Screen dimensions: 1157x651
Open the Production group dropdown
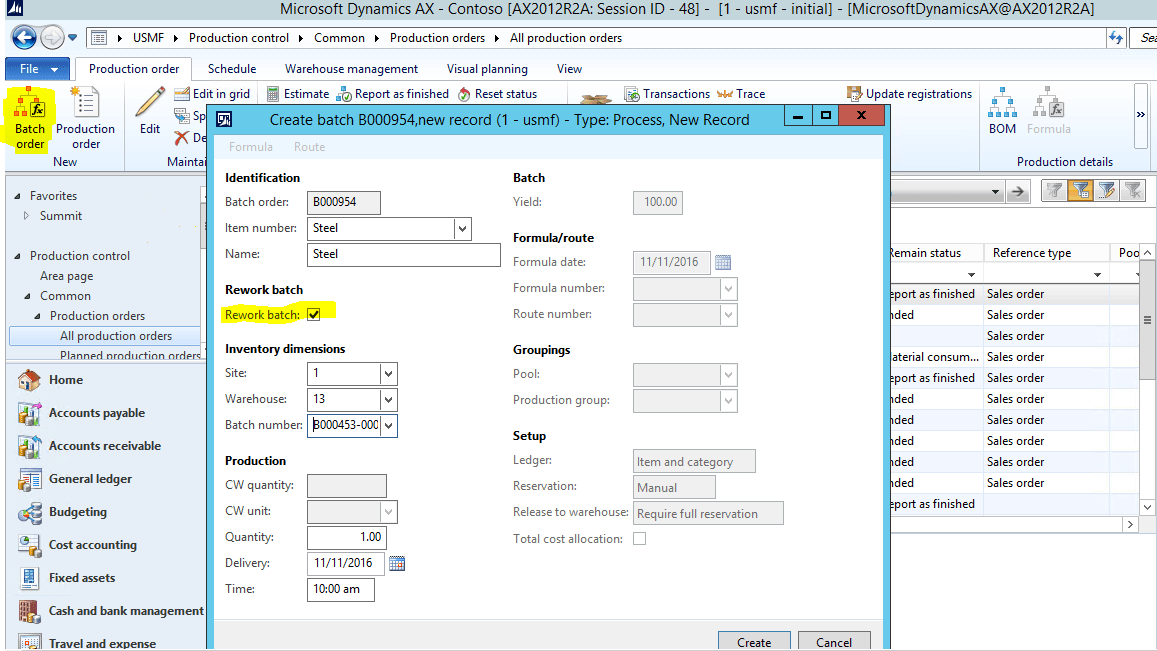point(728,400)
